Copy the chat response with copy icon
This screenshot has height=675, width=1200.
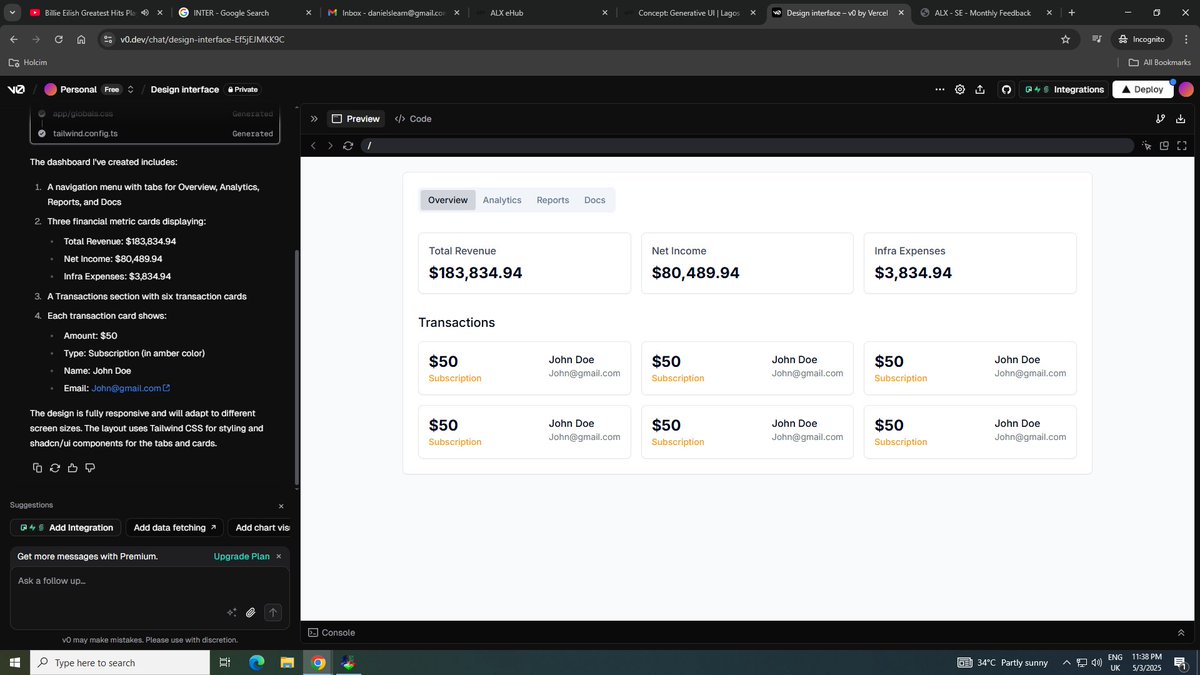tap(38, 467)
